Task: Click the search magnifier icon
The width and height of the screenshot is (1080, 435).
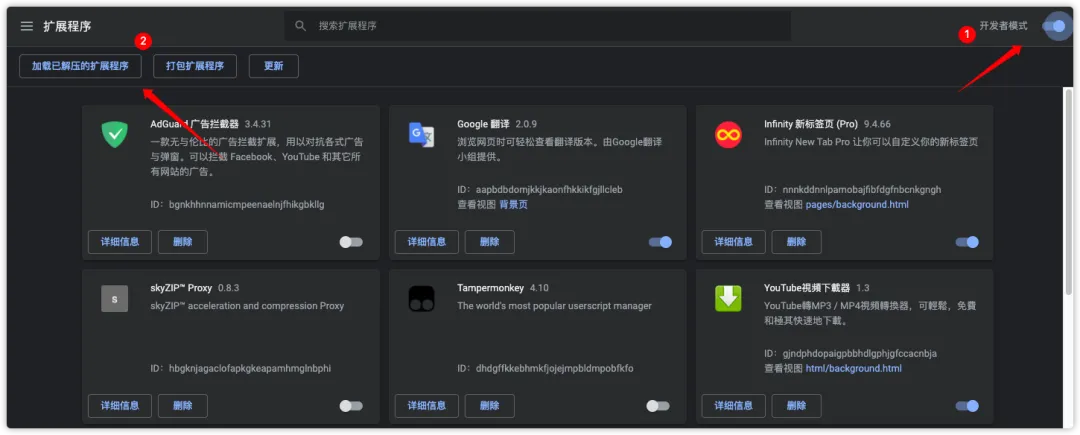Action: click(x=300, y=25)
